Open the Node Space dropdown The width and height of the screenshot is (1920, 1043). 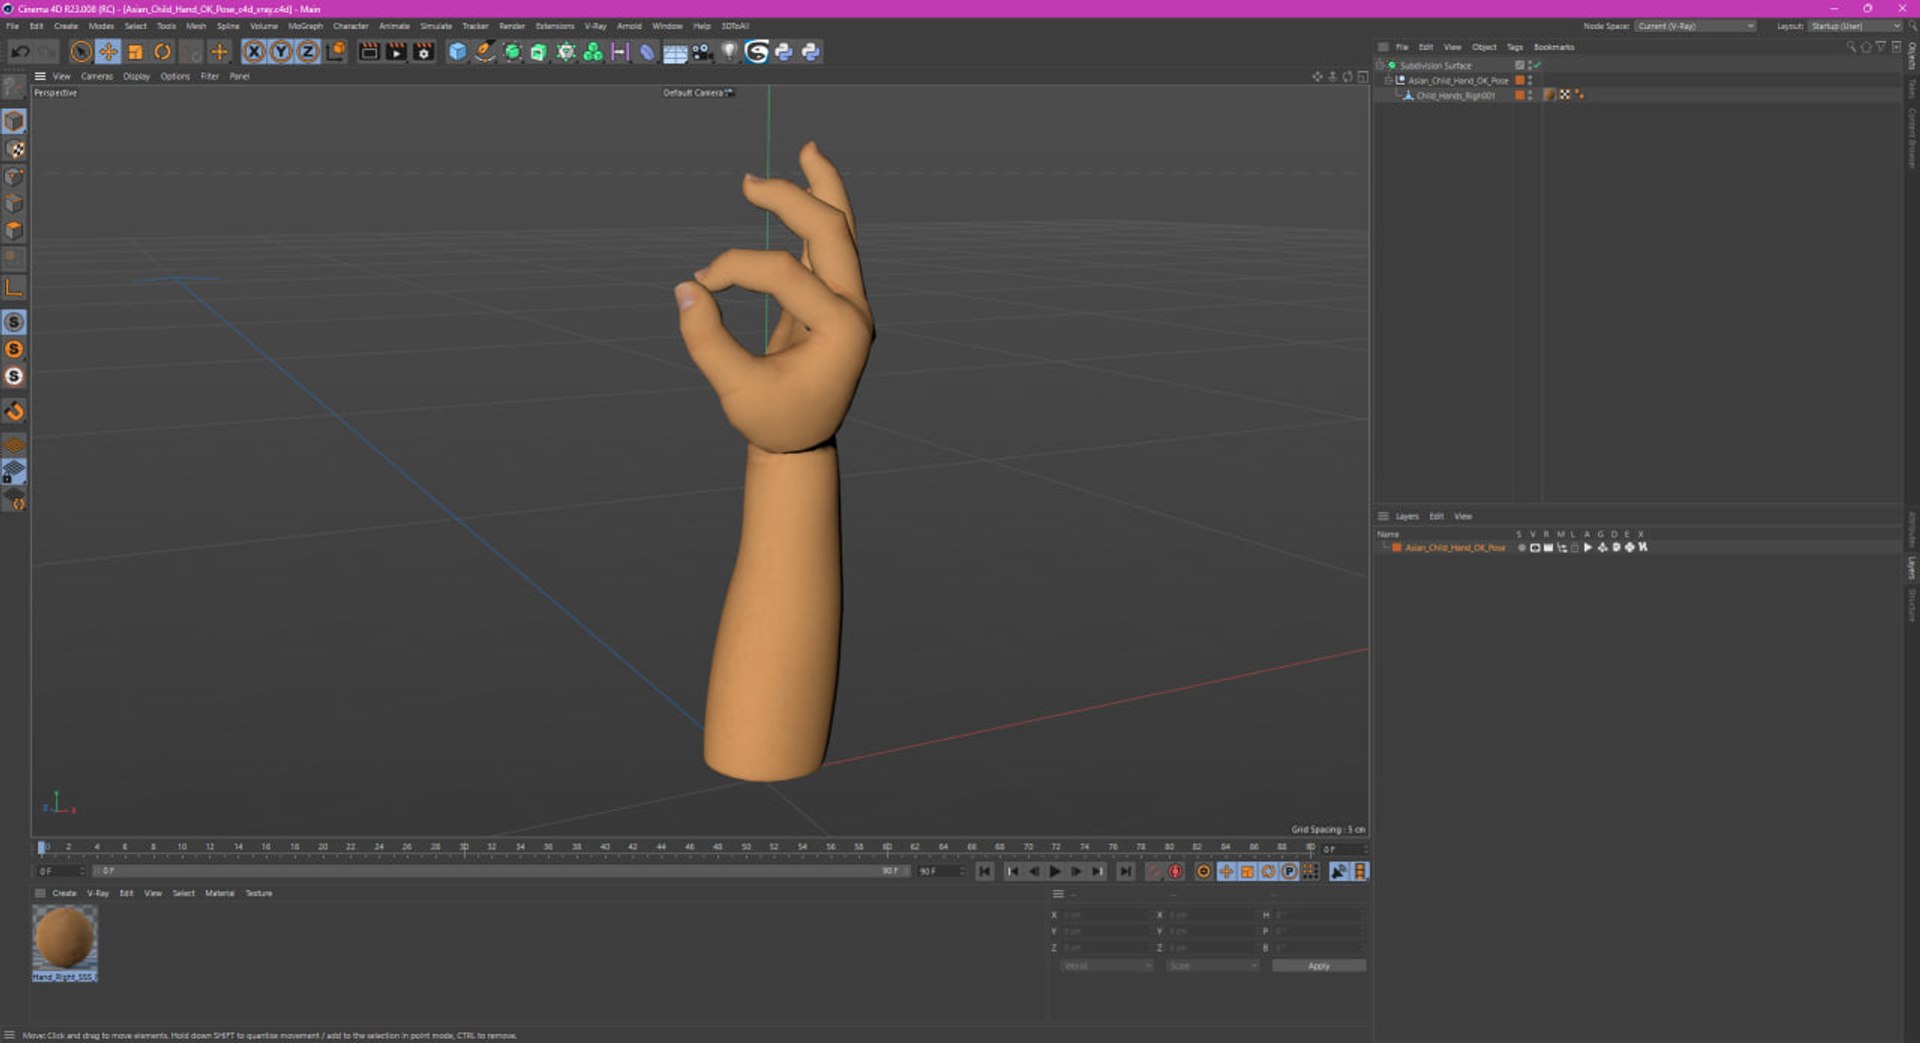(1695, 26)
